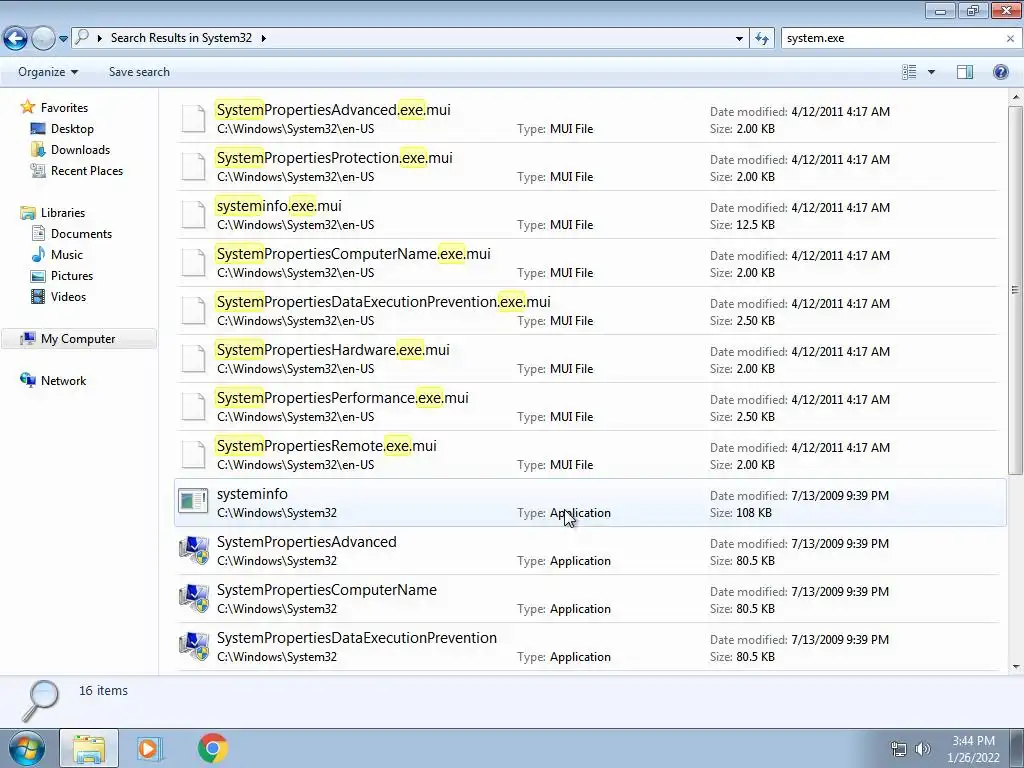1024x768 pixels.
Task: Open the Organize menu
Action: tap(48, 72)
